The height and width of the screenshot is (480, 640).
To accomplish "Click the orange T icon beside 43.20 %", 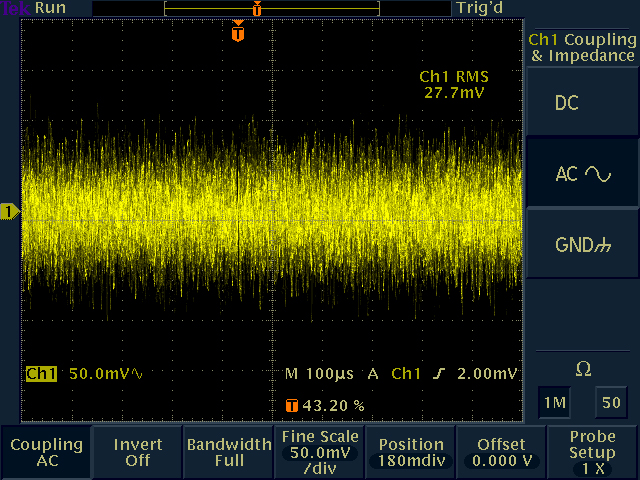I will click(291, 405).
